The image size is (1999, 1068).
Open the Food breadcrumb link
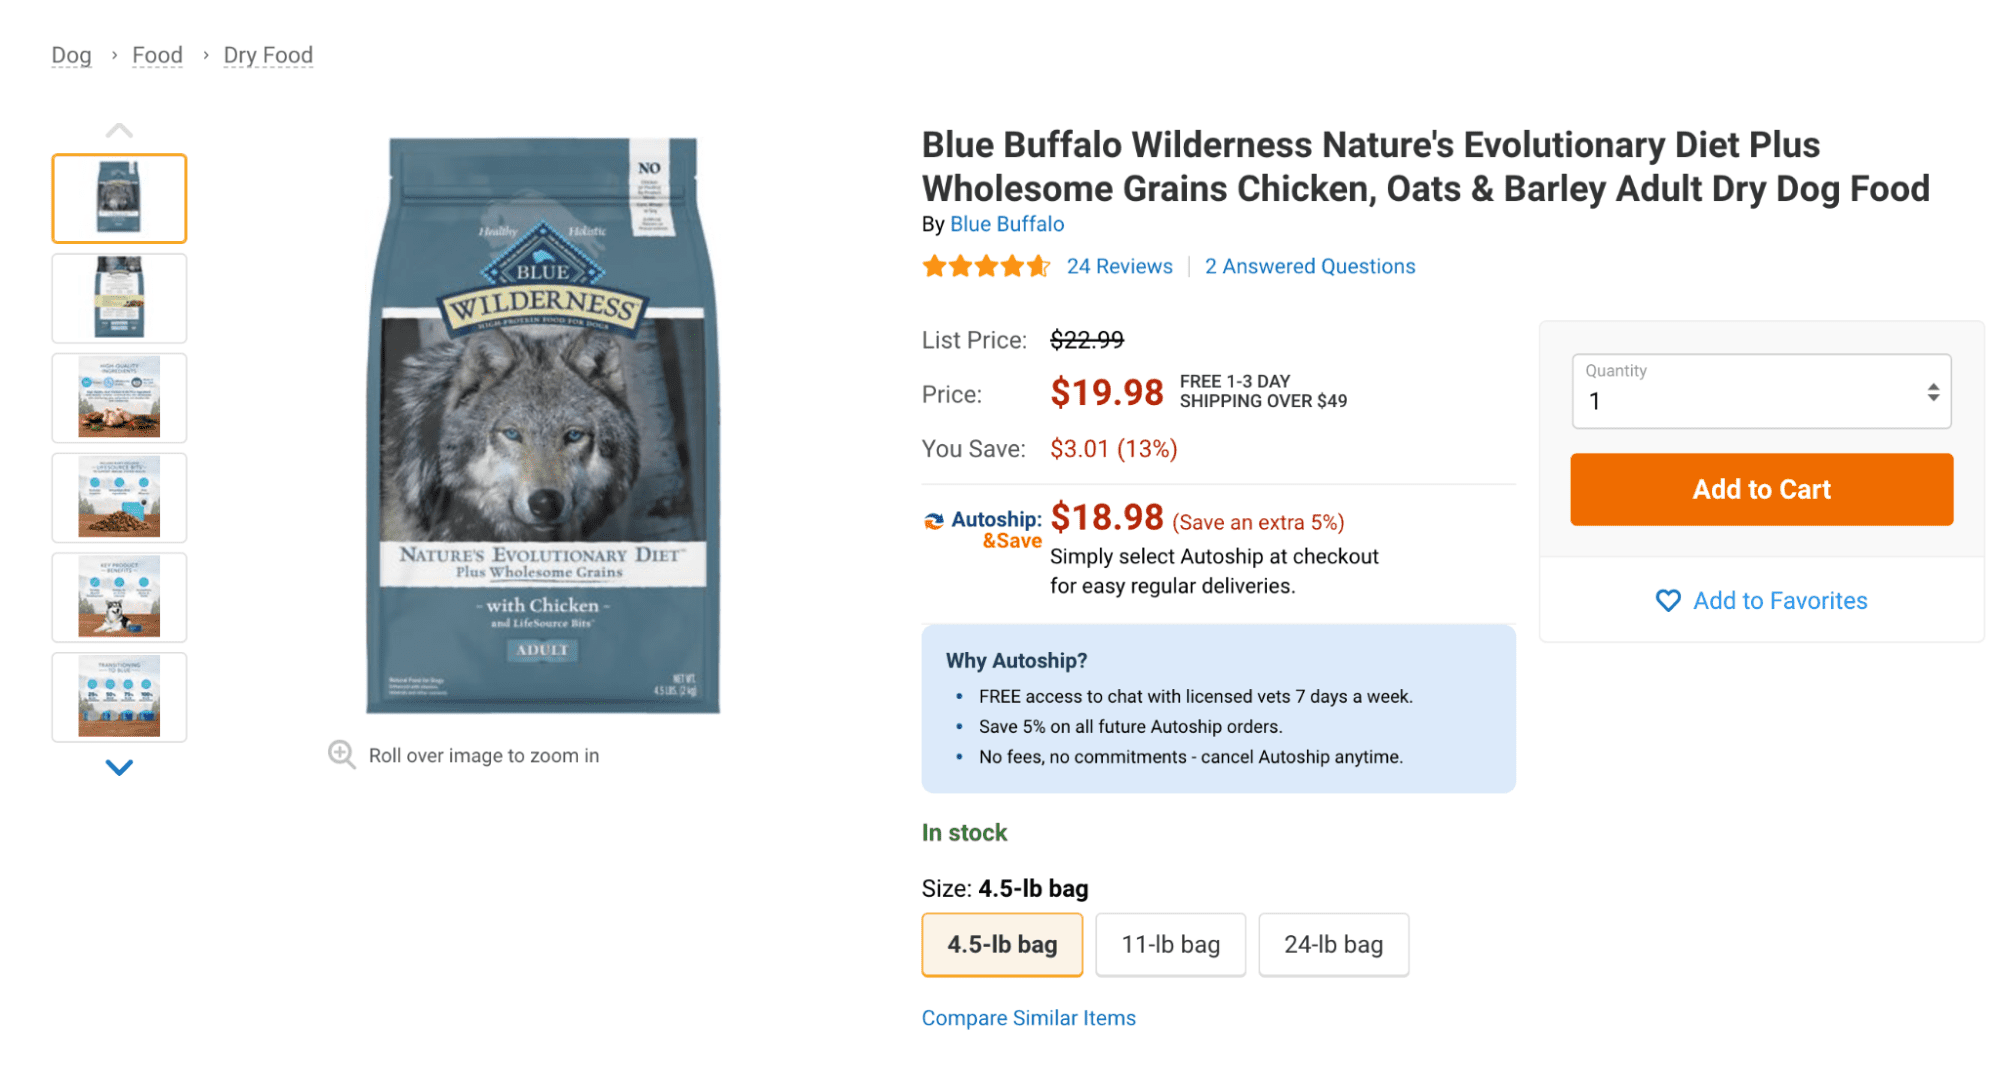tap(157, 55)
